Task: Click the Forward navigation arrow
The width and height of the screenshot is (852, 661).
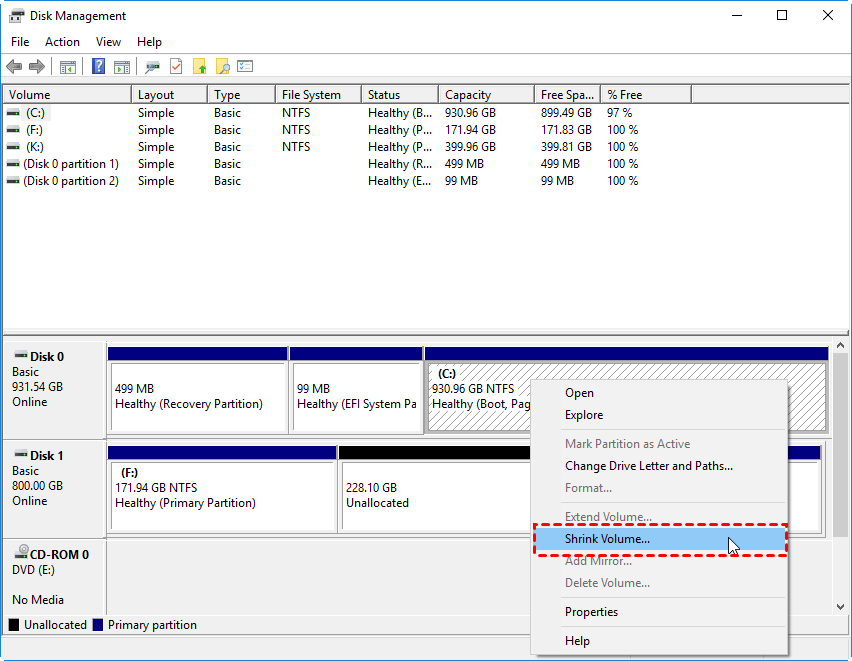Action: click(38, 66)
